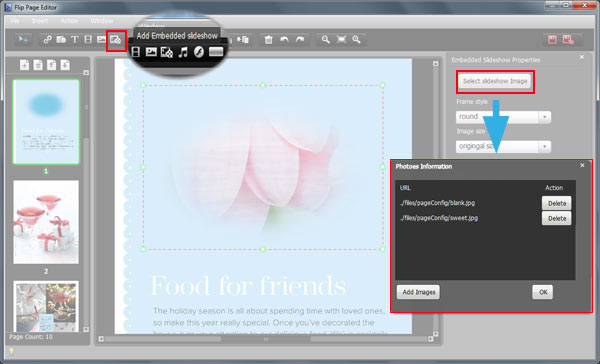600x364 pixels.
Task: Click the Add Image picture icon
Action: [x=101, y=39]
